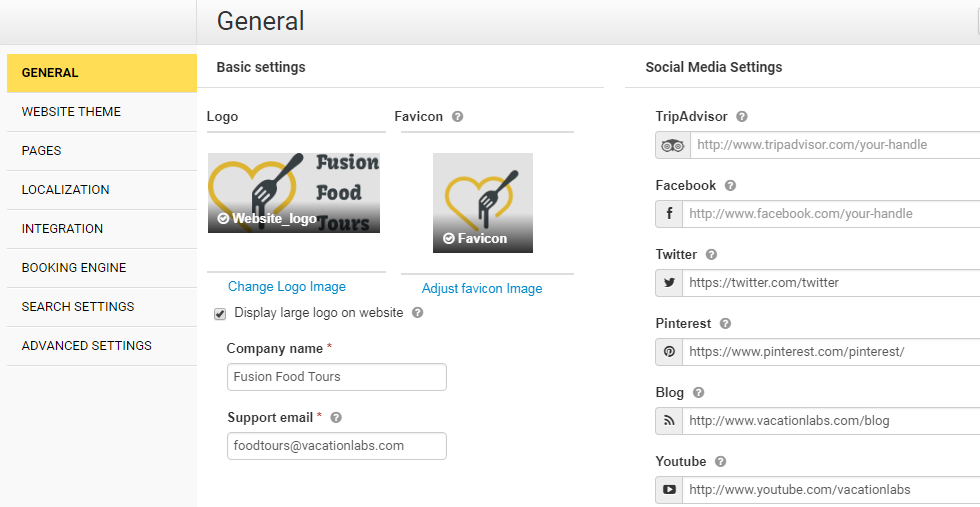
Task: Select Advanced Settings in the sidebar
Action: 86,346
